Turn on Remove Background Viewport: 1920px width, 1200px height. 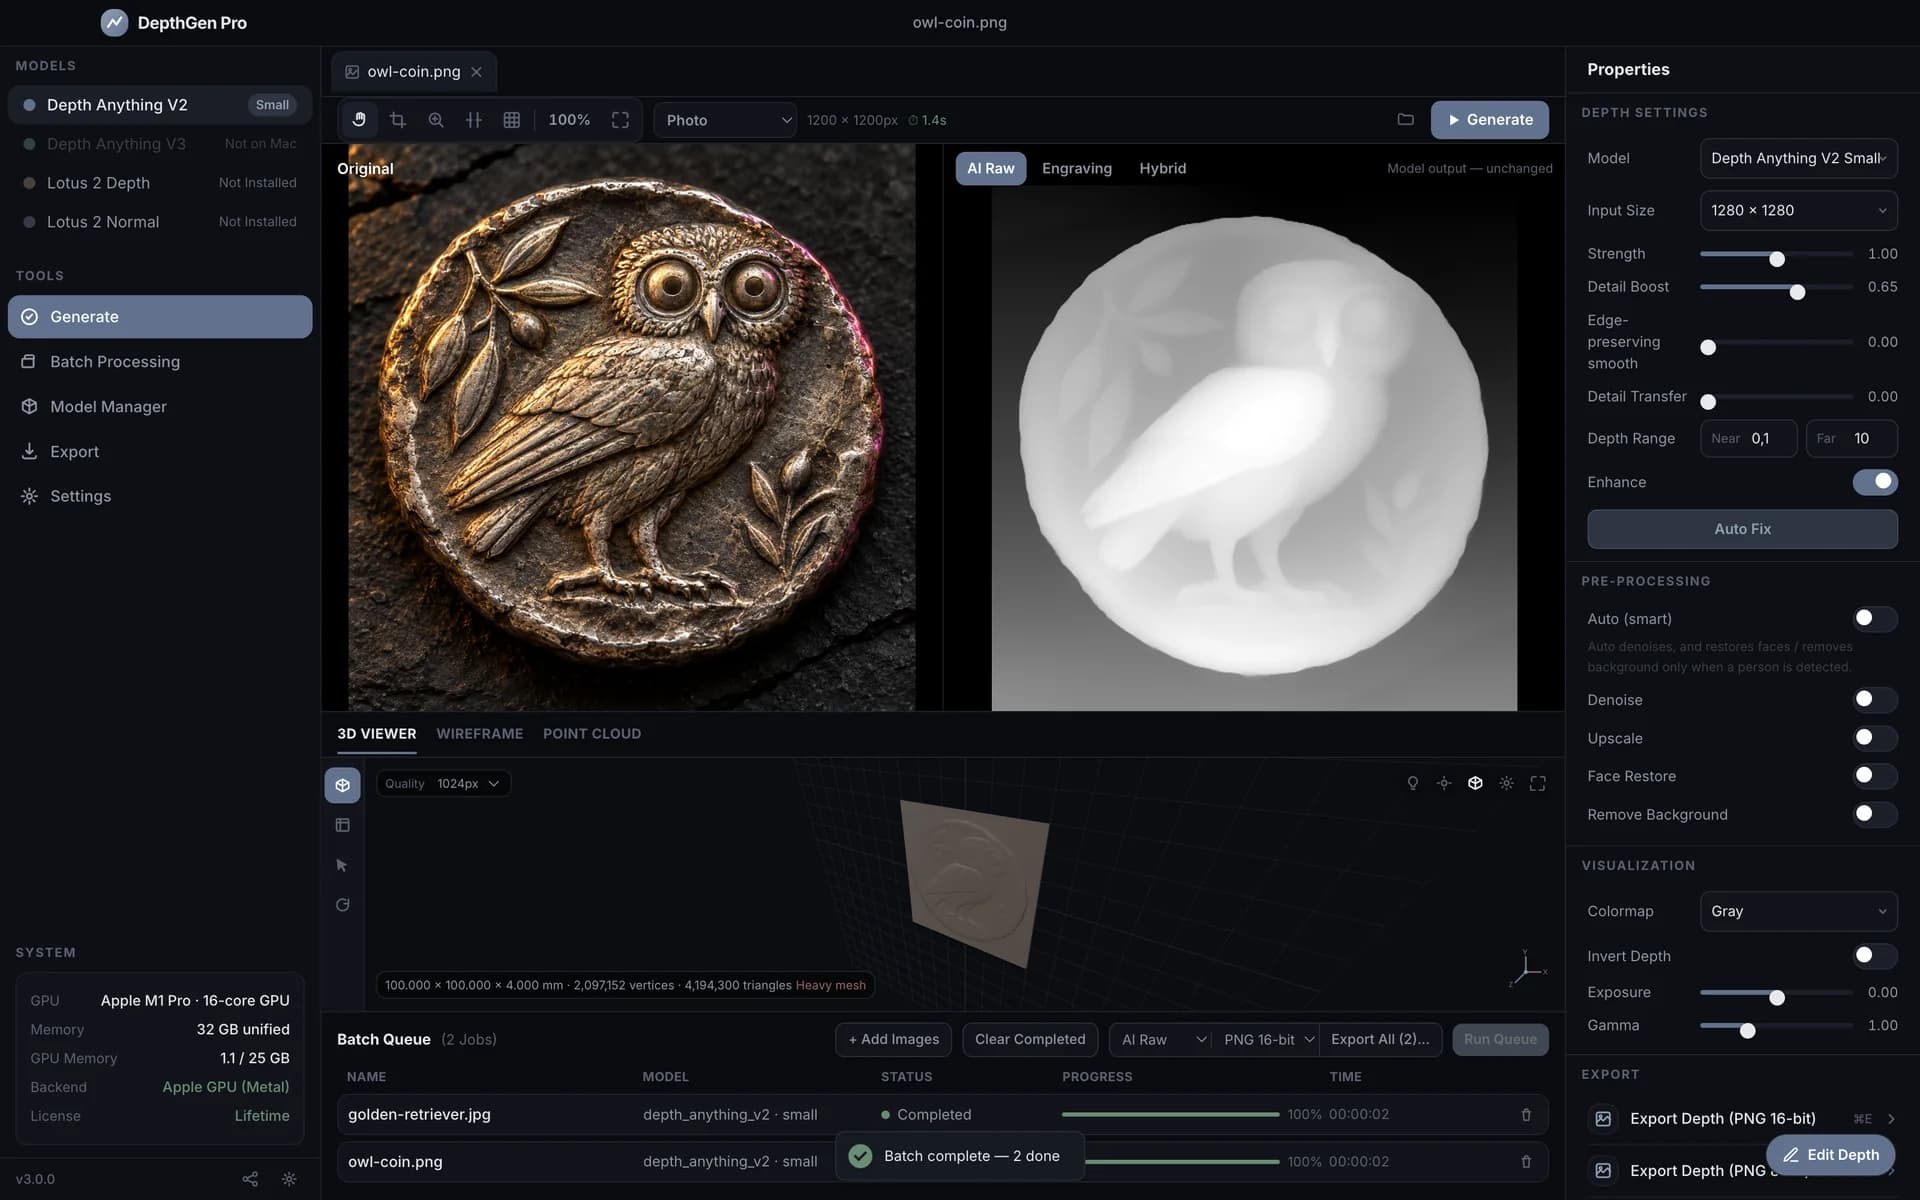click(x=1875, y=814)
